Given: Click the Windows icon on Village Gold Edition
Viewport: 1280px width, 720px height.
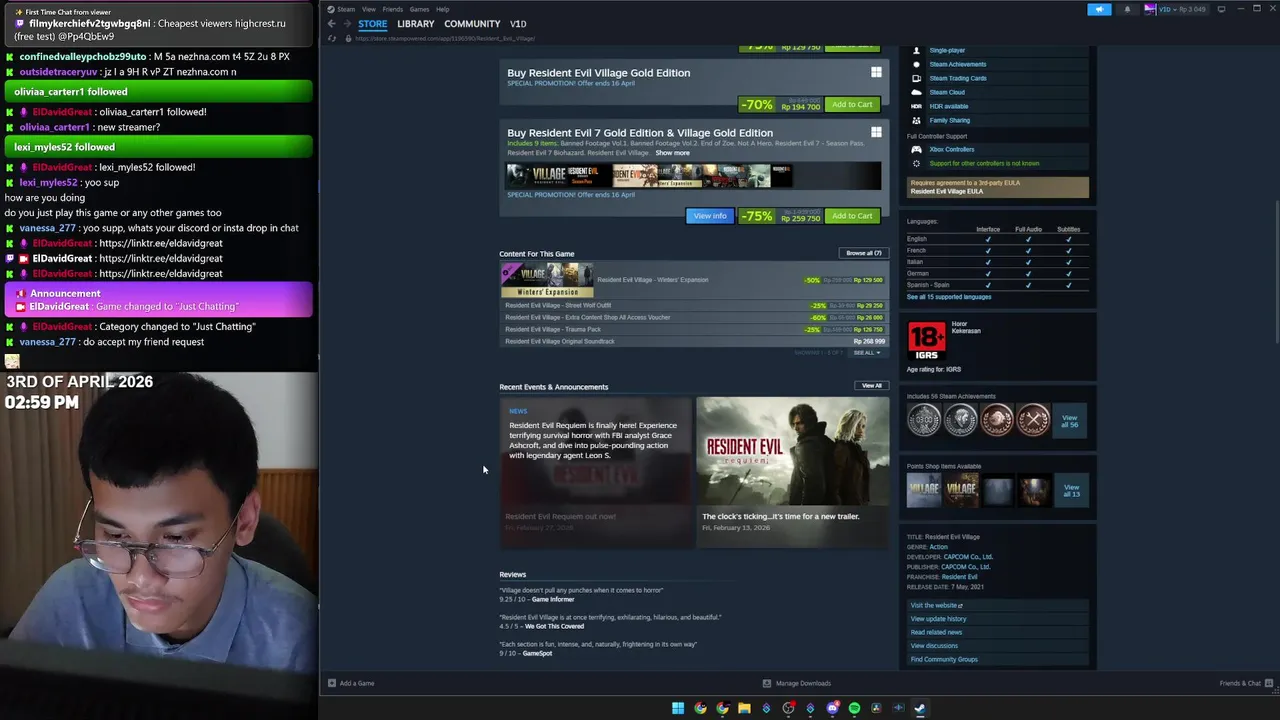Looking at the screenshot, I should [876, 72].
